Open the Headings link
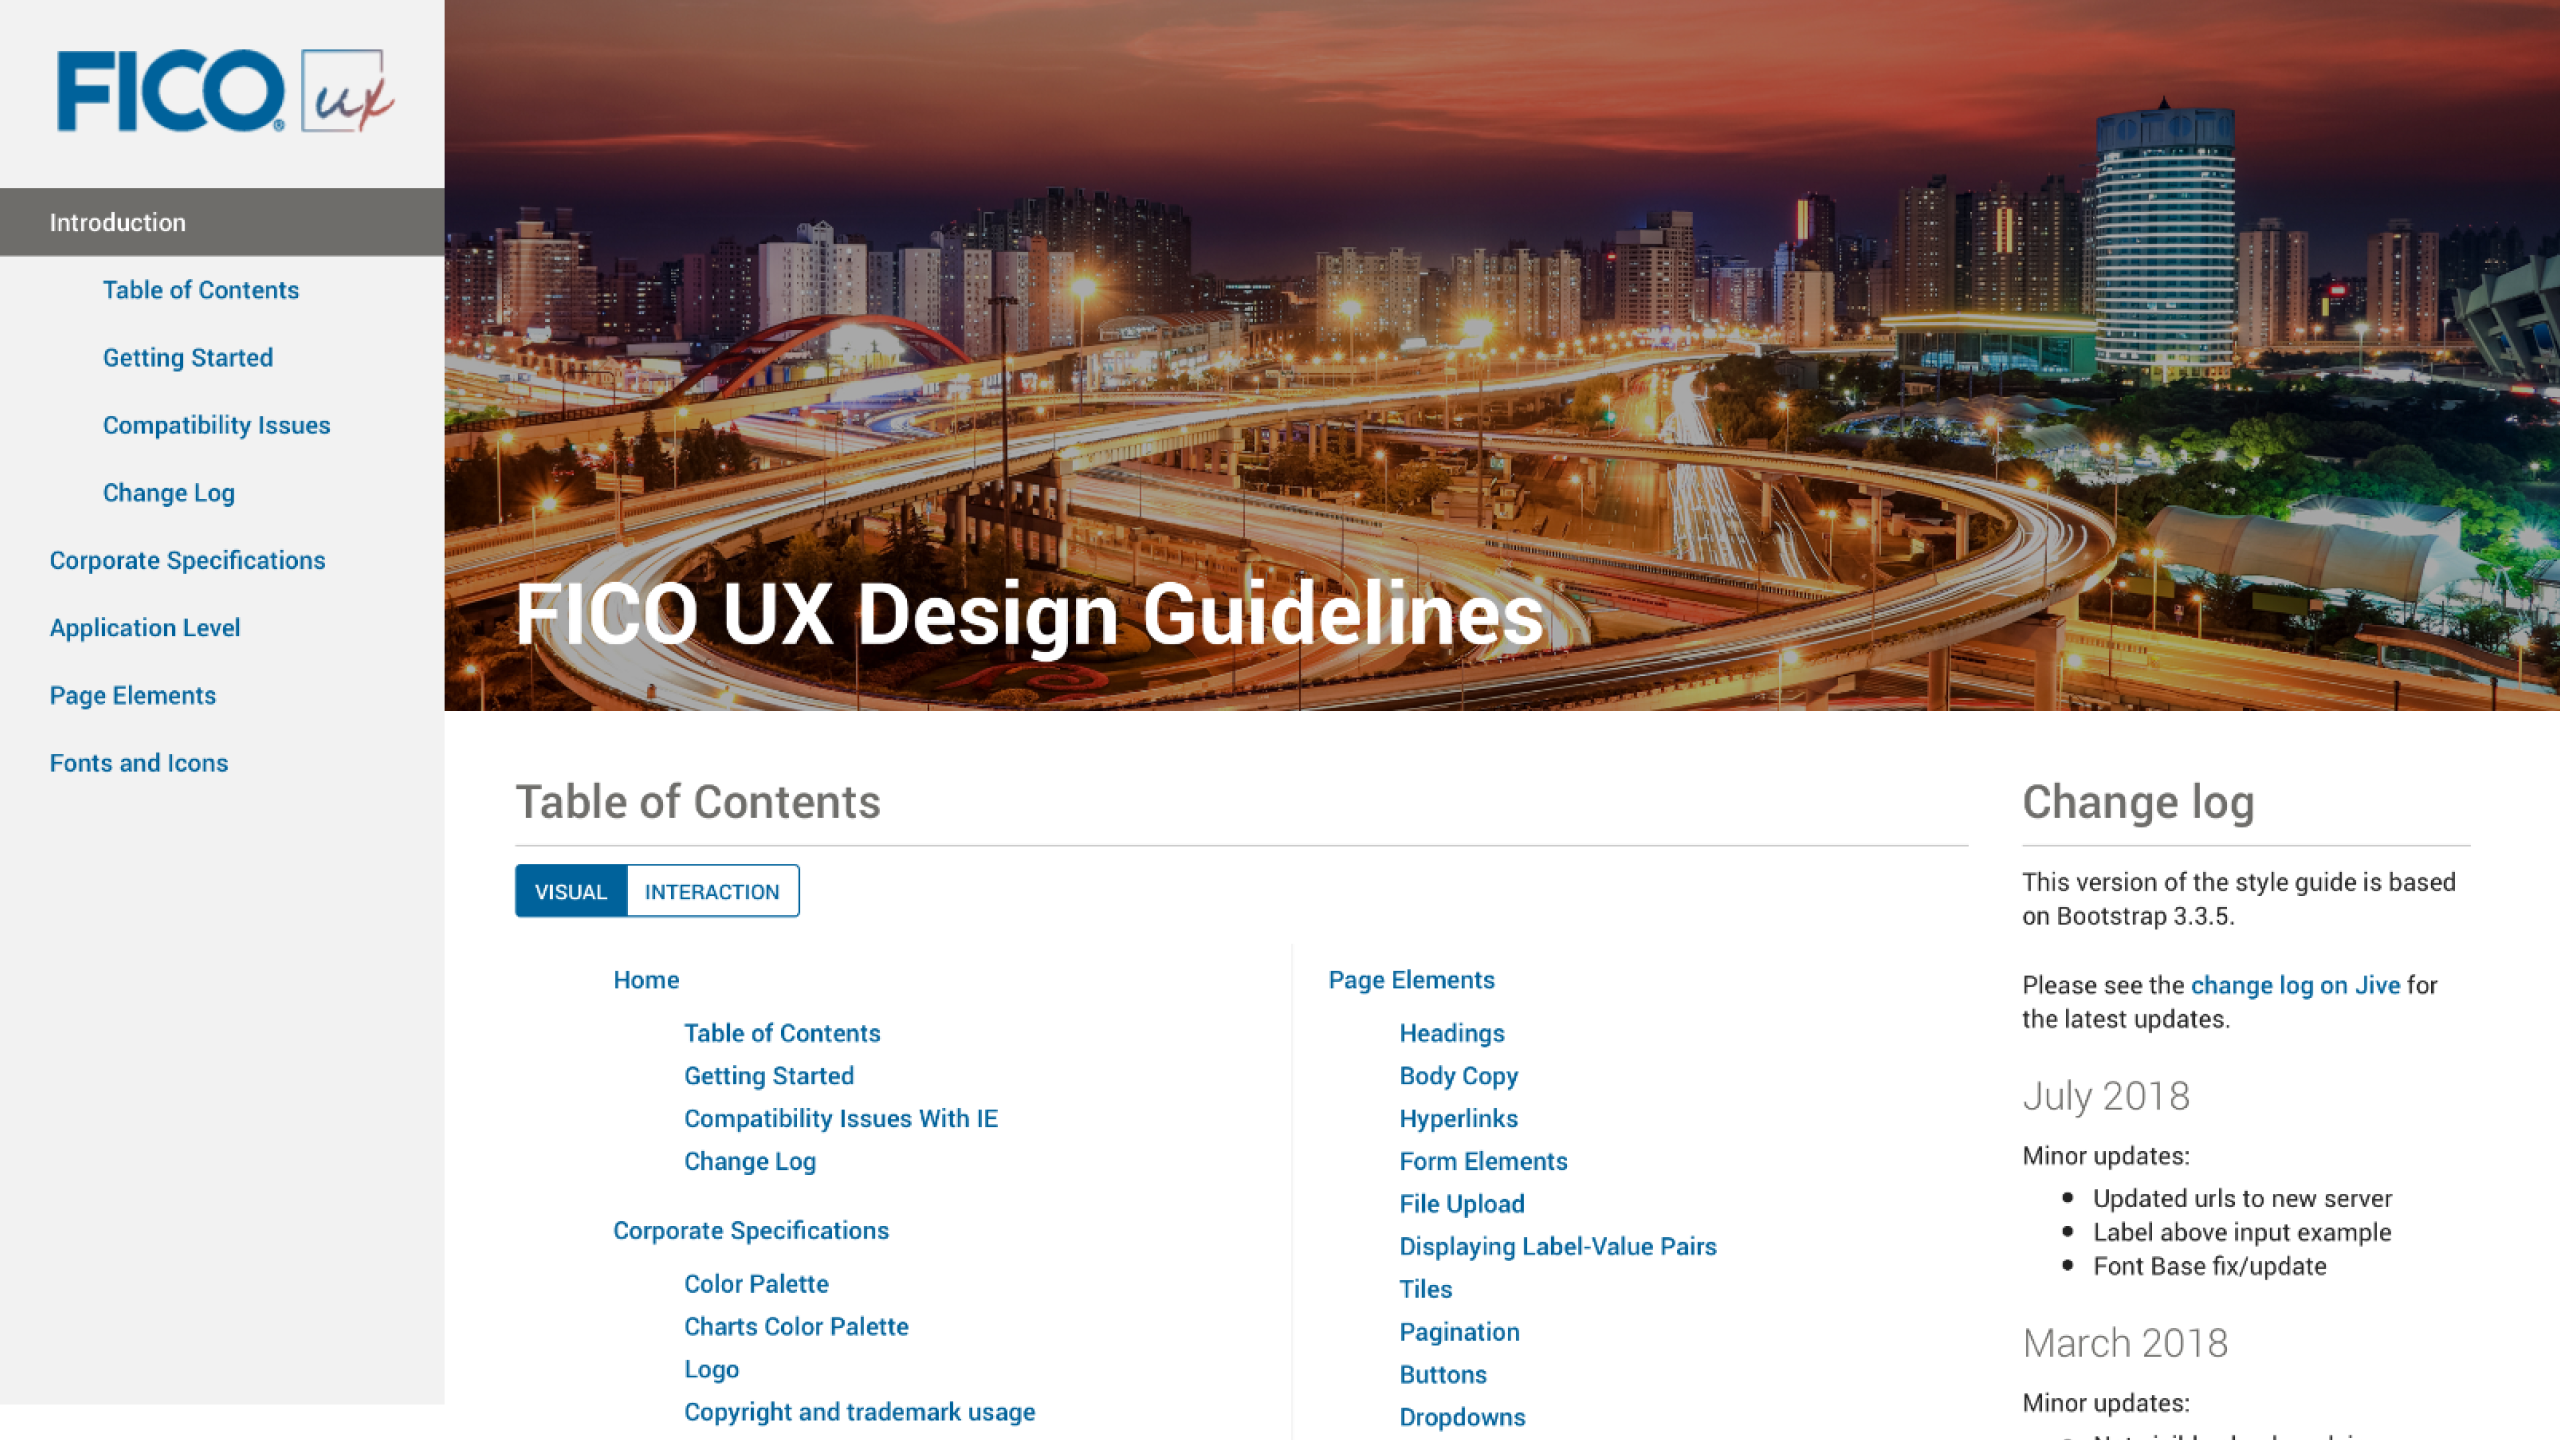The height and width of the screenshot is (1440, 2560). (1452, 1033)
